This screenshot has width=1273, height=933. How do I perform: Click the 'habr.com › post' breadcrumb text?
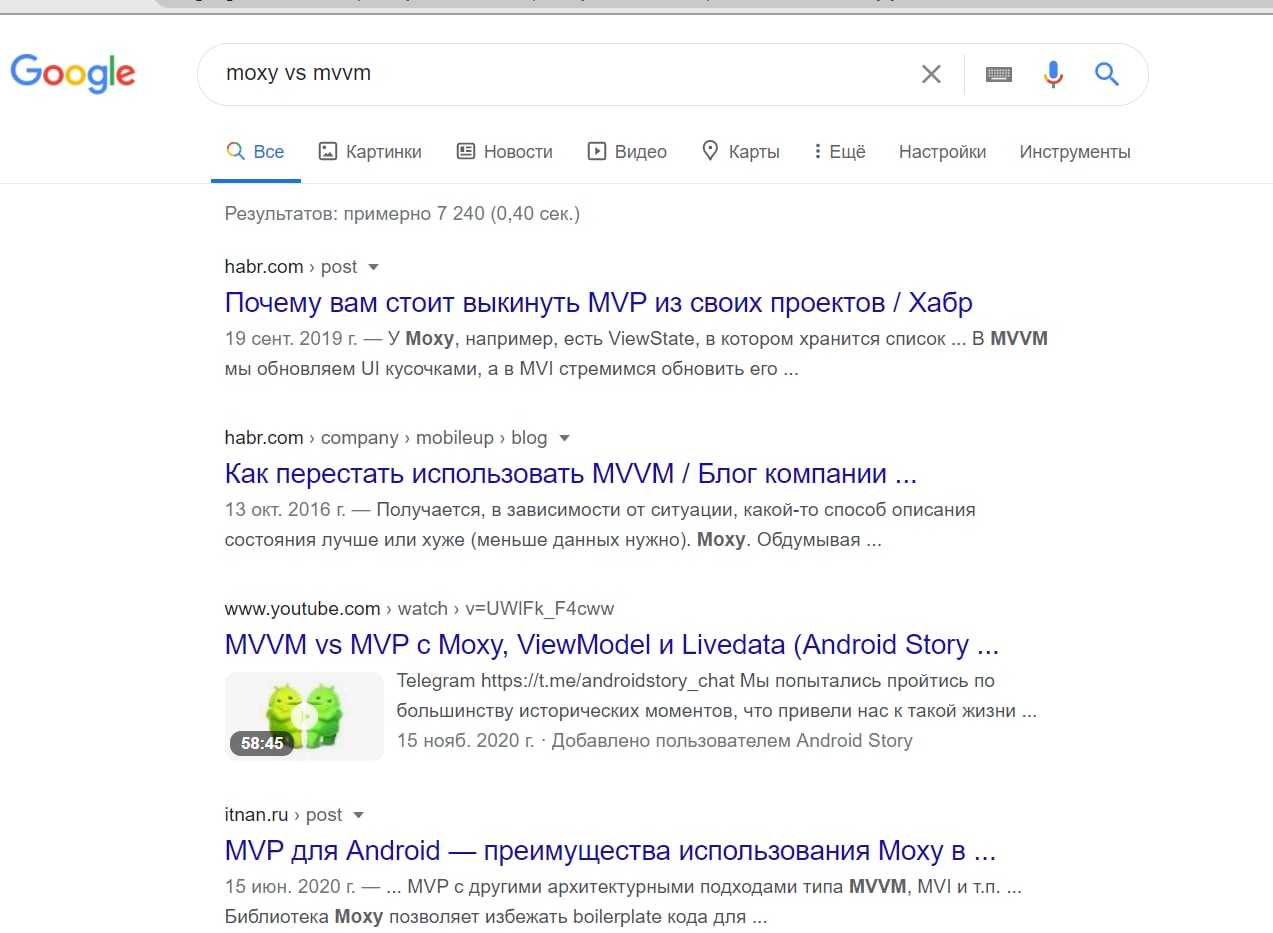coord(291,267)
